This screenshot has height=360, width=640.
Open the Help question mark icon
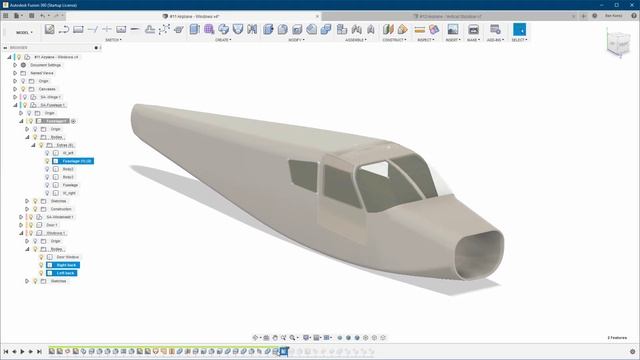[634, 16]
